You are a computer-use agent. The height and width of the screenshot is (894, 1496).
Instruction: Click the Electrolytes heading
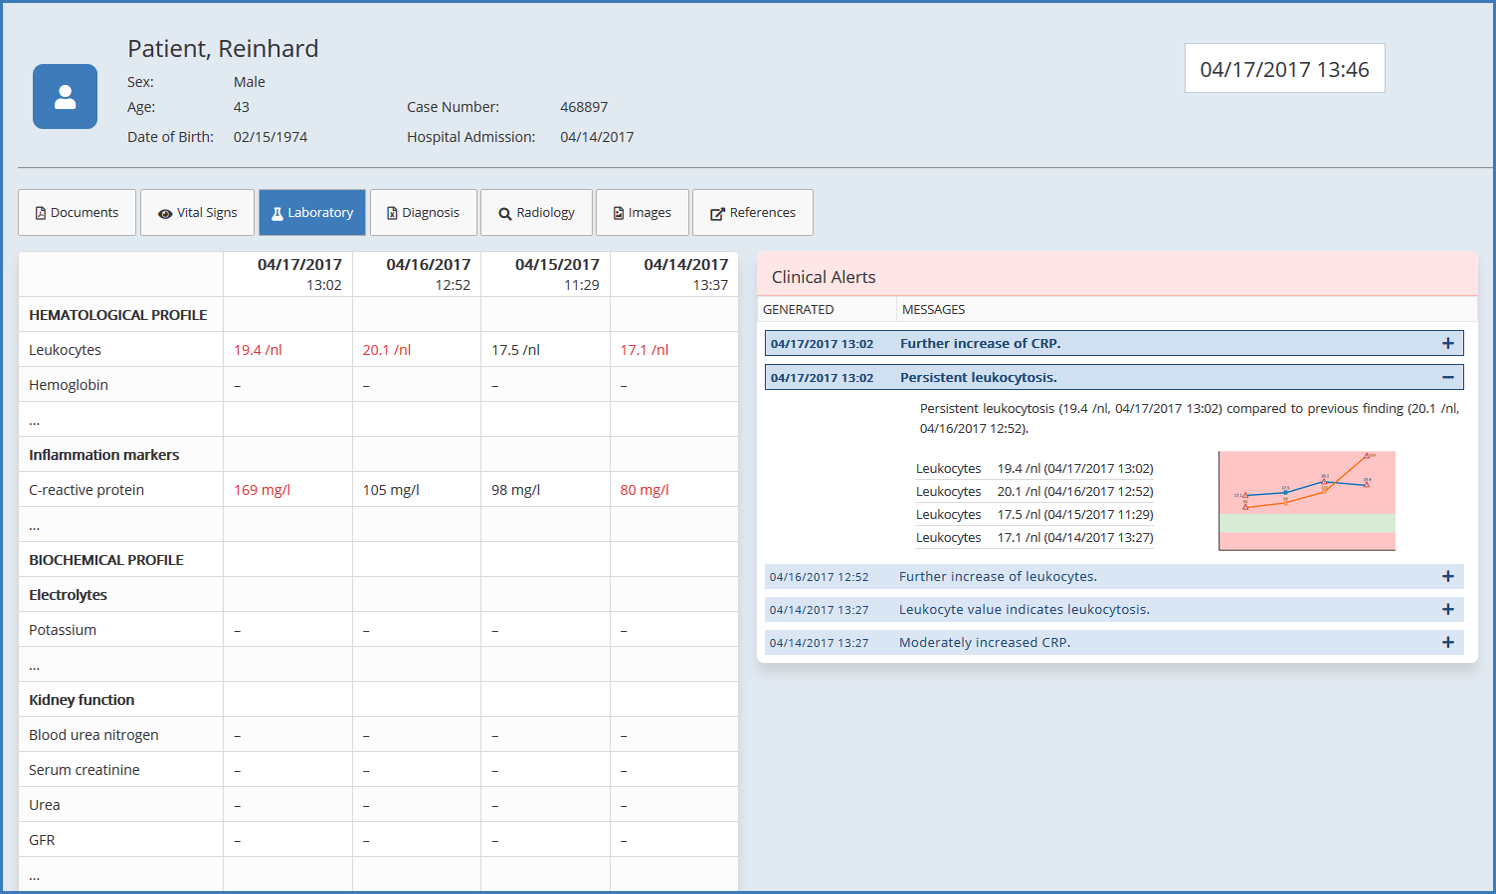pos(68,595)
